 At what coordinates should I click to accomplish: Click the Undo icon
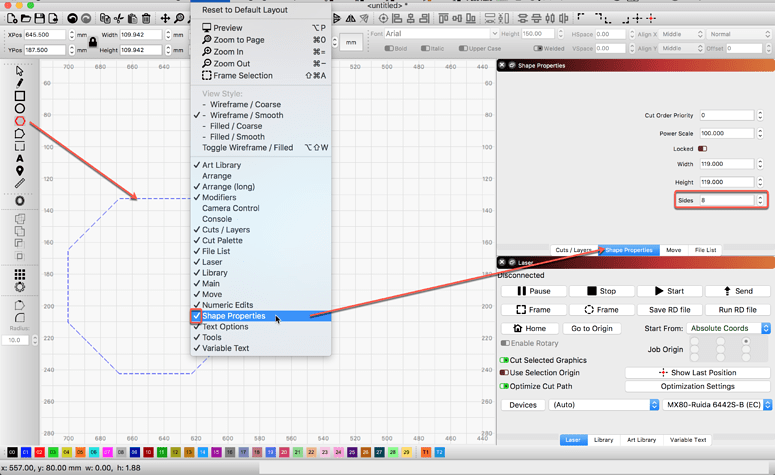coord(72,19)
